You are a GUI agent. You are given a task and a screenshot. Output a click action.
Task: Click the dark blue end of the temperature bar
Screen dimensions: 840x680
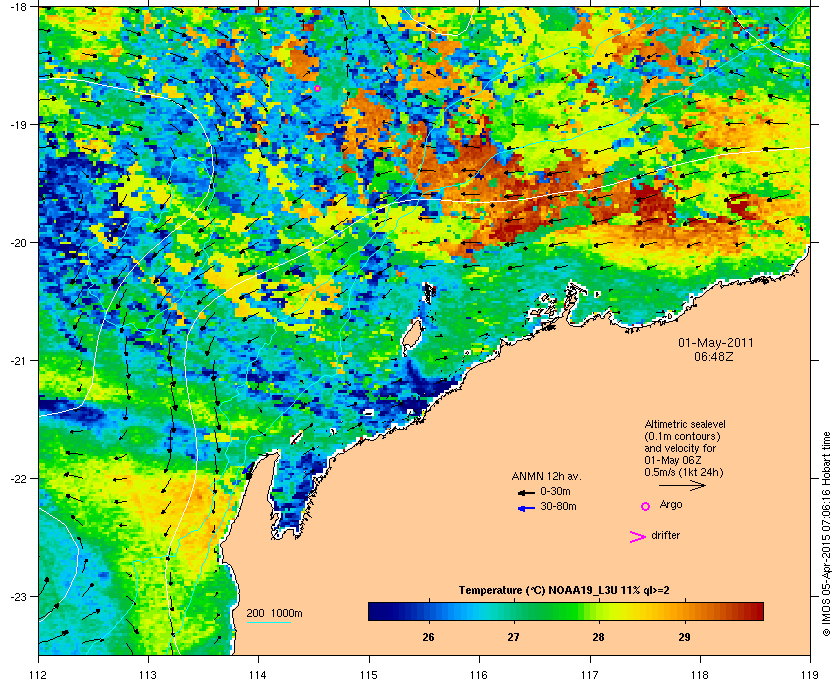click(x=375, y=611)
